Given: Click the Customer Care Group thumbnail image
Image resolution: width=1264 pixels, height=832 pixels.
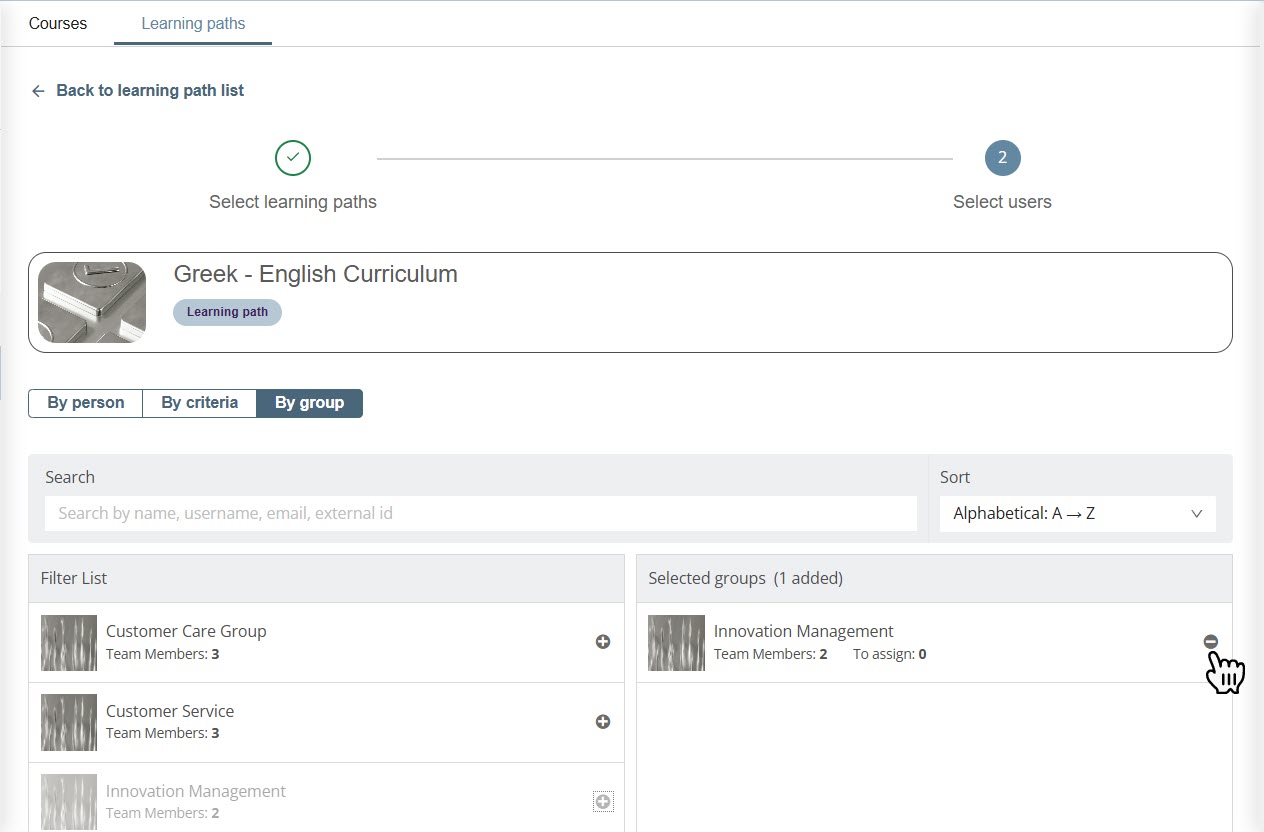Looking at the screenshot, I should coord(69,642).
